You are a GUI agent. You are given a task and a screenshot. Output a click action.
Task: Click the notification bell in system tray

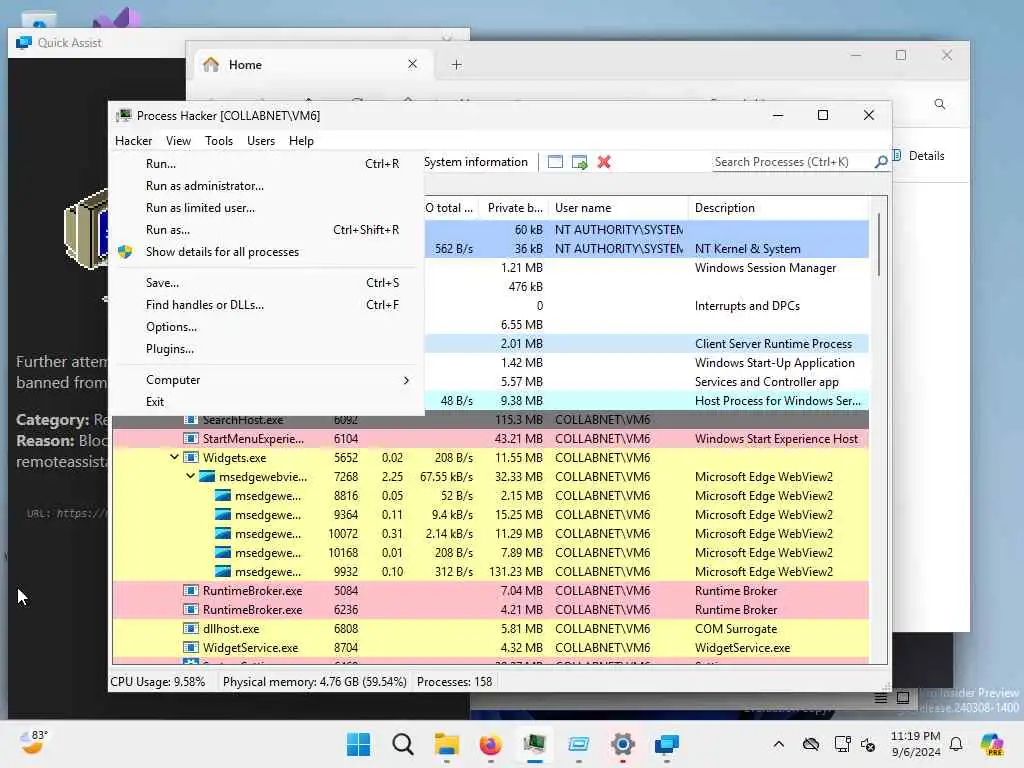pos(956,744)
